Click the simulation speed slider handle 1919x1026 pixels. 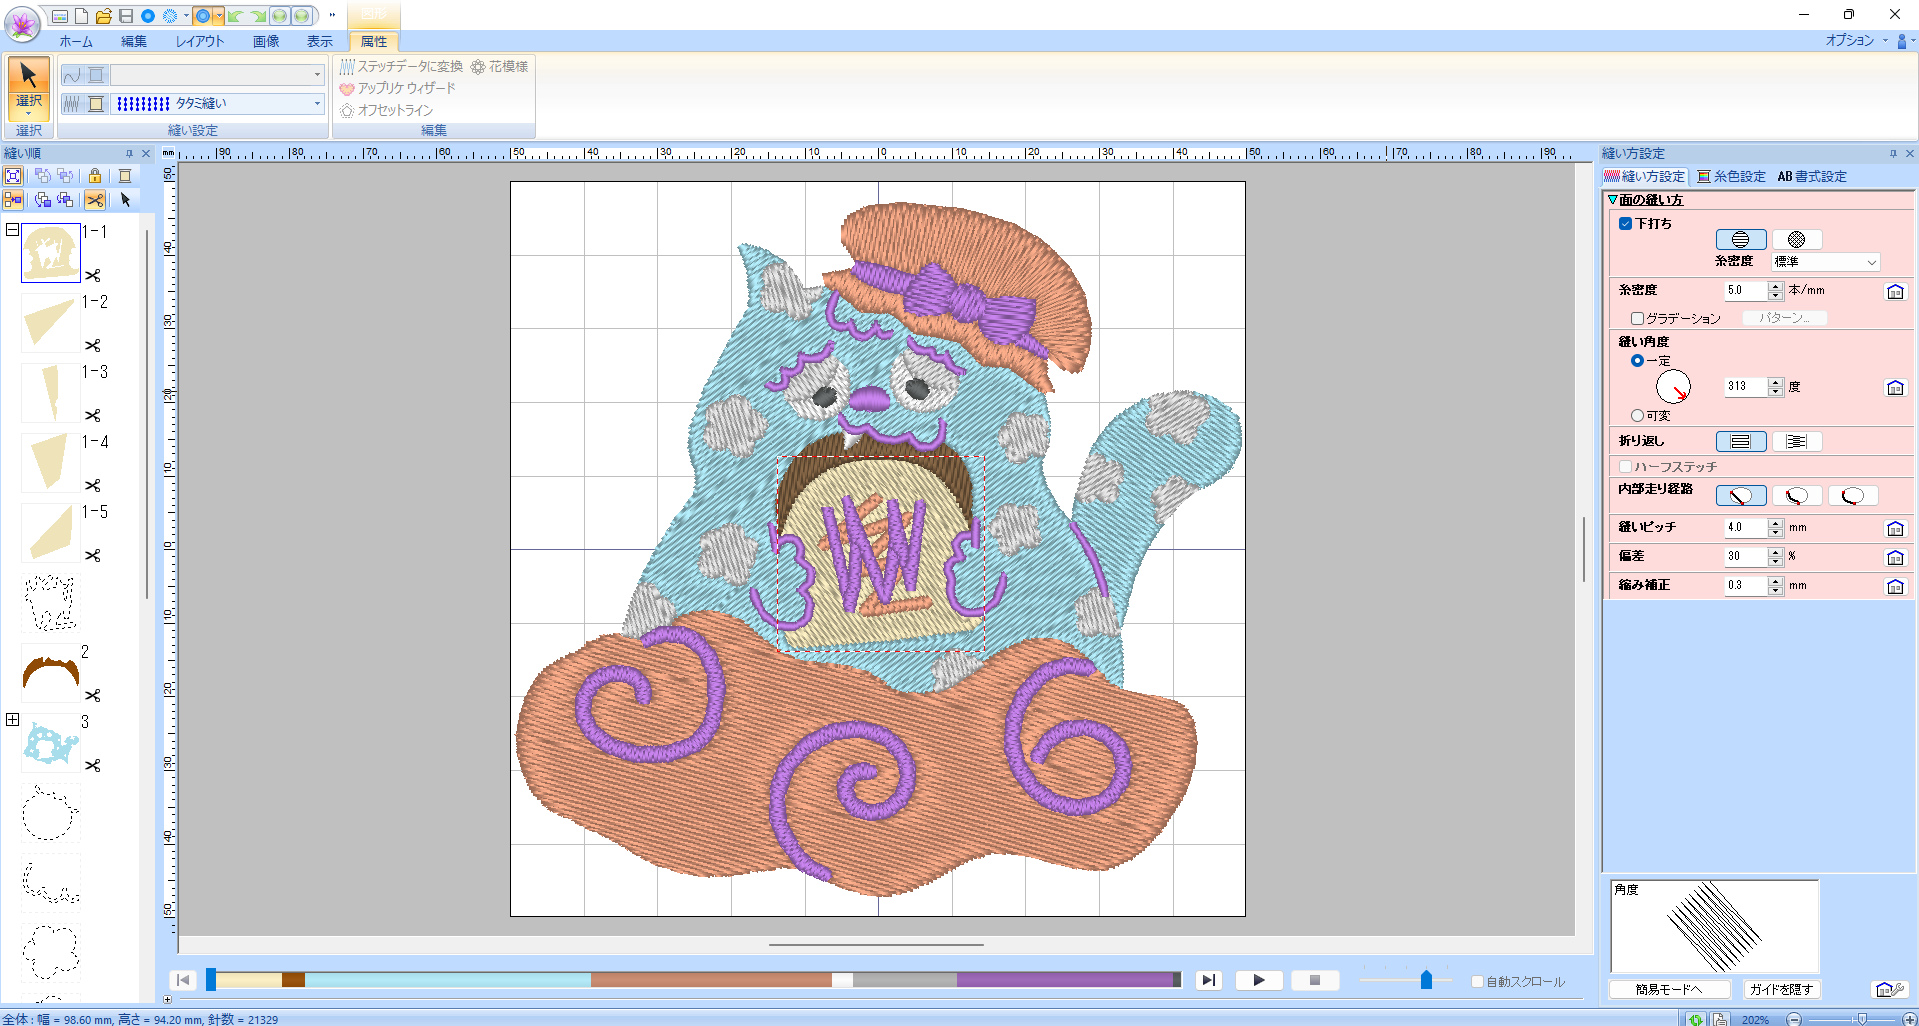[x=1426, y=980]
